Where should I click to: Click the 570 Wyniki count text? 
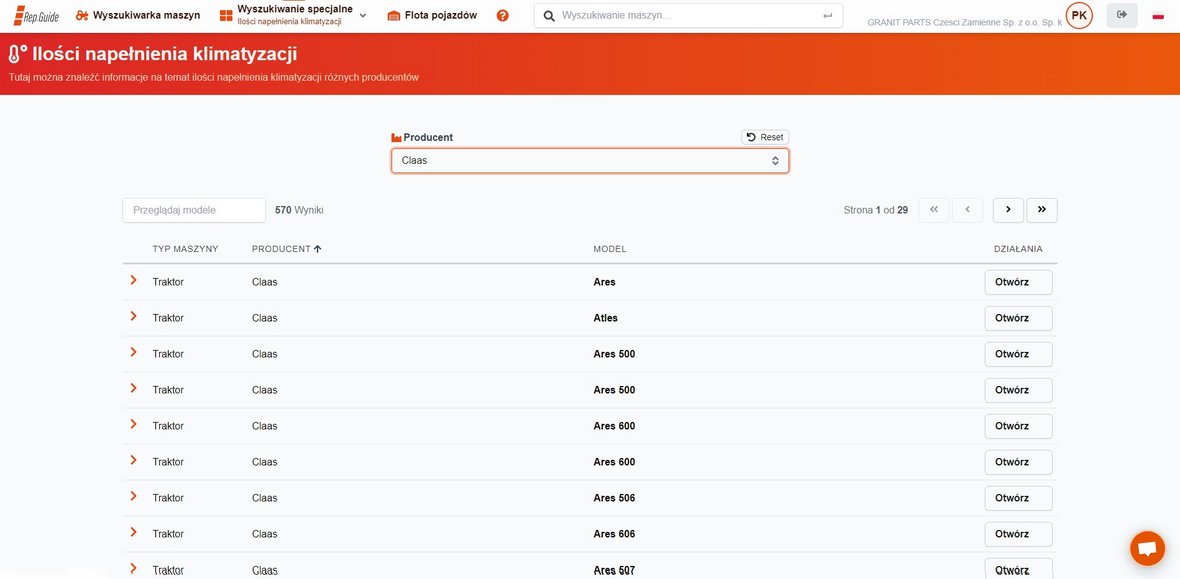pyautogui.click(x=299, y=210)
